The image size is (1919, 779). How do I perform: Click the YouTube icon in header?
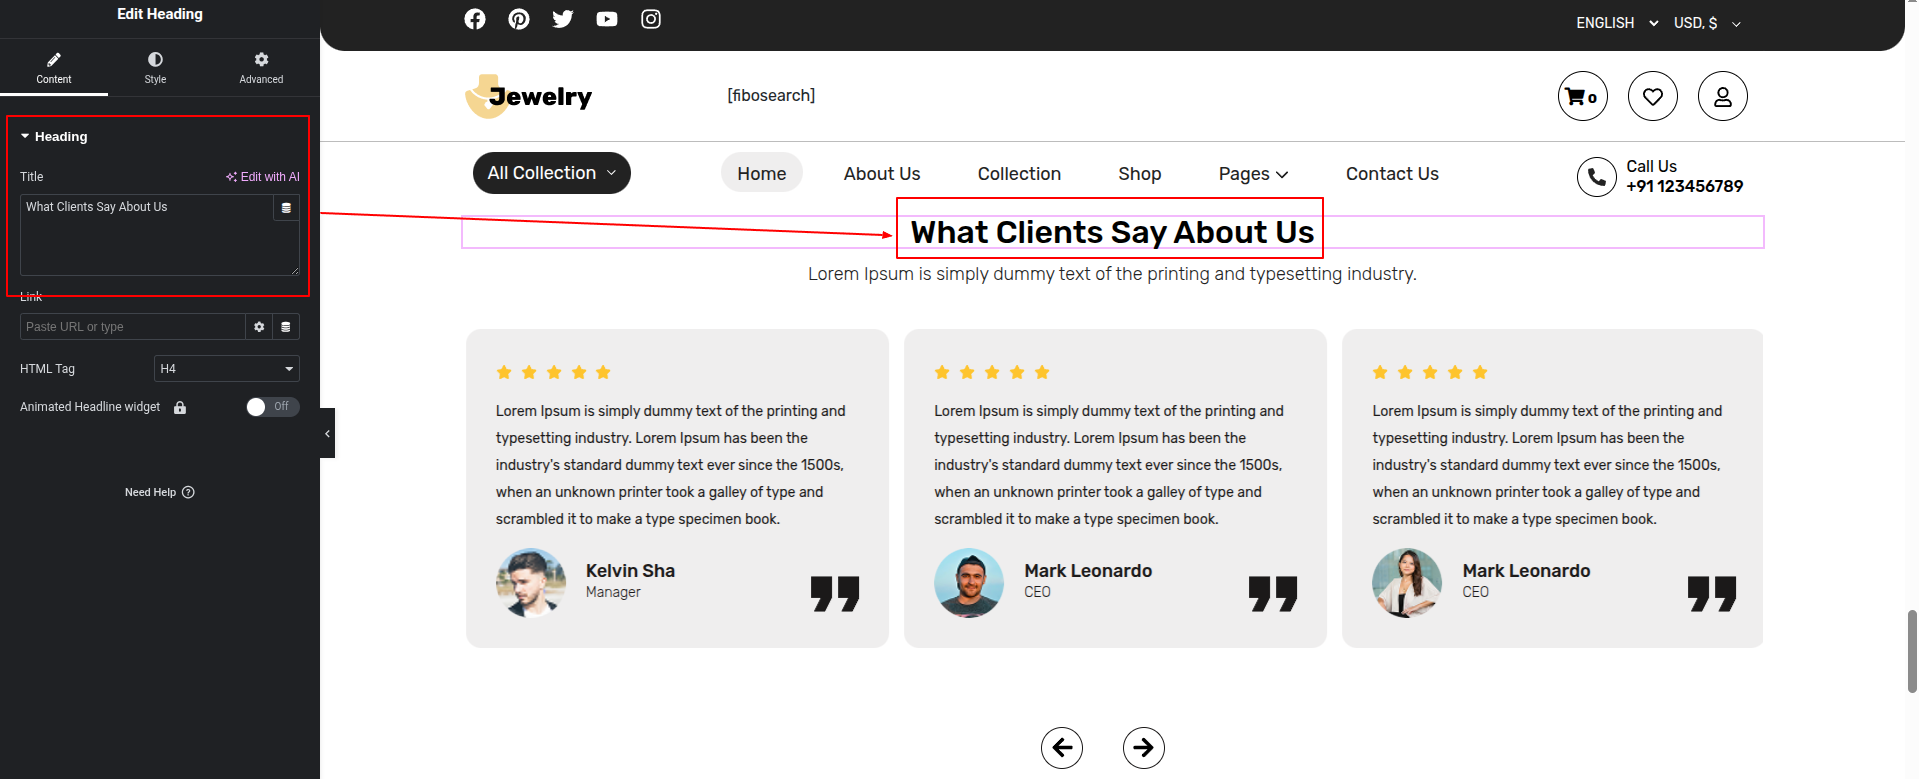click(607, 19)
